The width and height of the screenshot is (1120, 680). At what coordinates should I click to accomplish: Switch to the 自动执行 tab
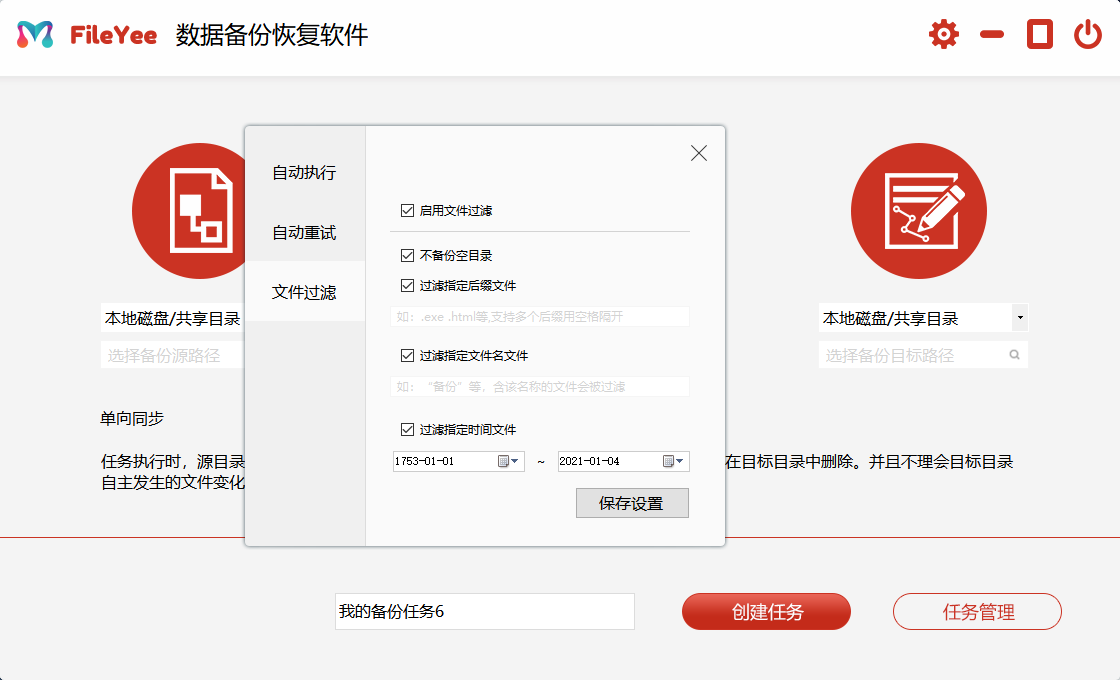click(305, 172)
